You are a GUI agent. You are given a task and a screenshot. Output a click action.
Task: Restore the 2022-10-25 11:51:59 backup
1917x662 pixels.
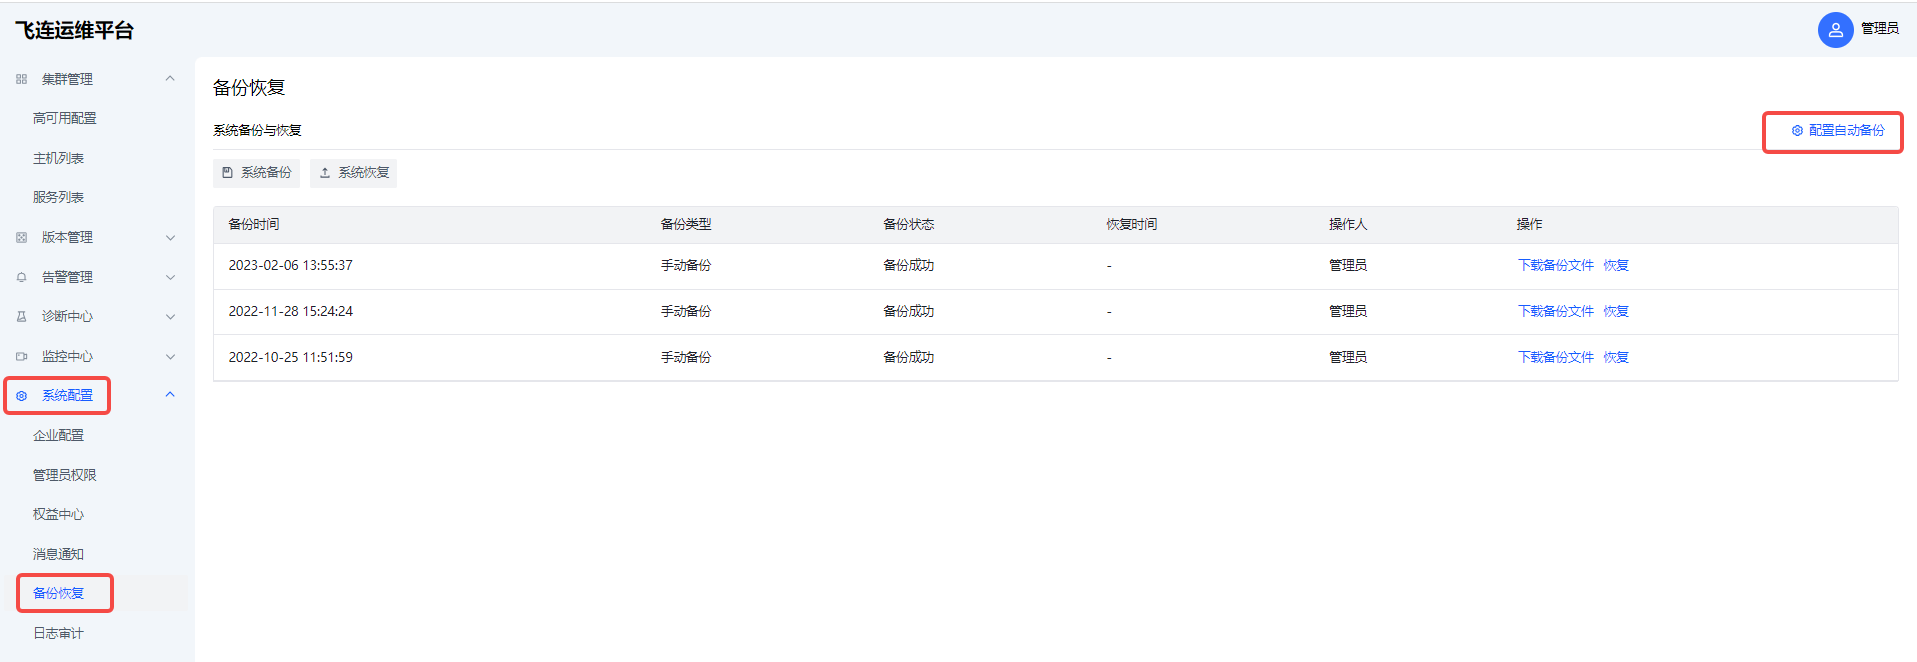click(1616, 357)
